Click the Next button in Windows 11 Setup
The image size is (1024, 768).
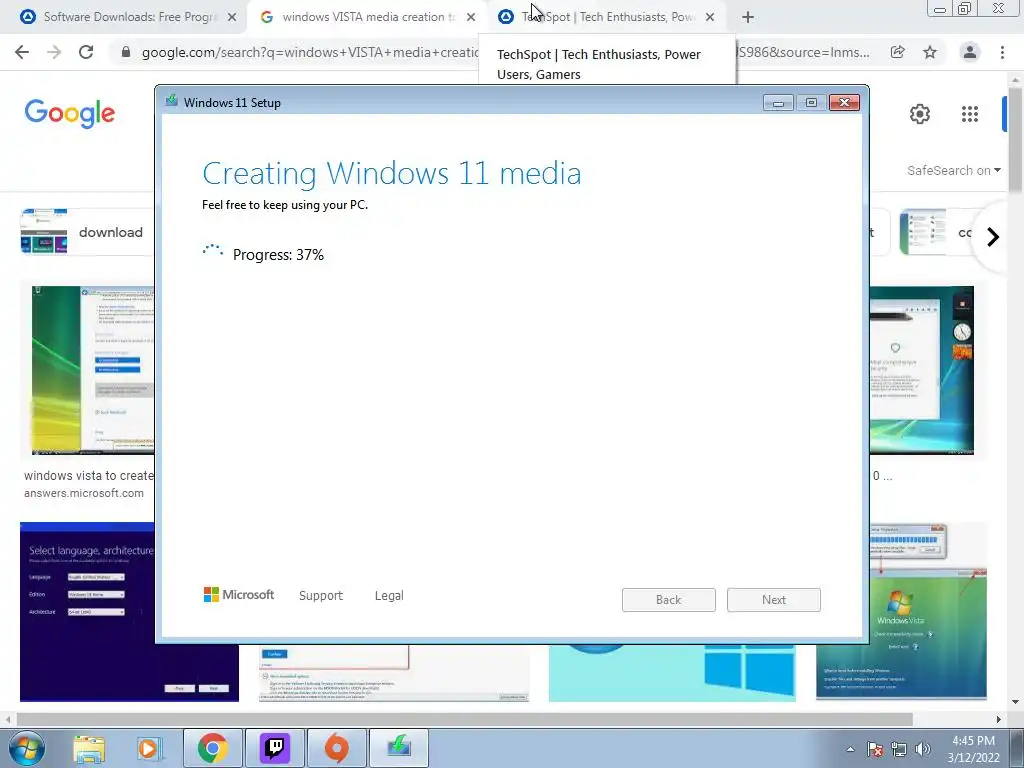[773, 600]
